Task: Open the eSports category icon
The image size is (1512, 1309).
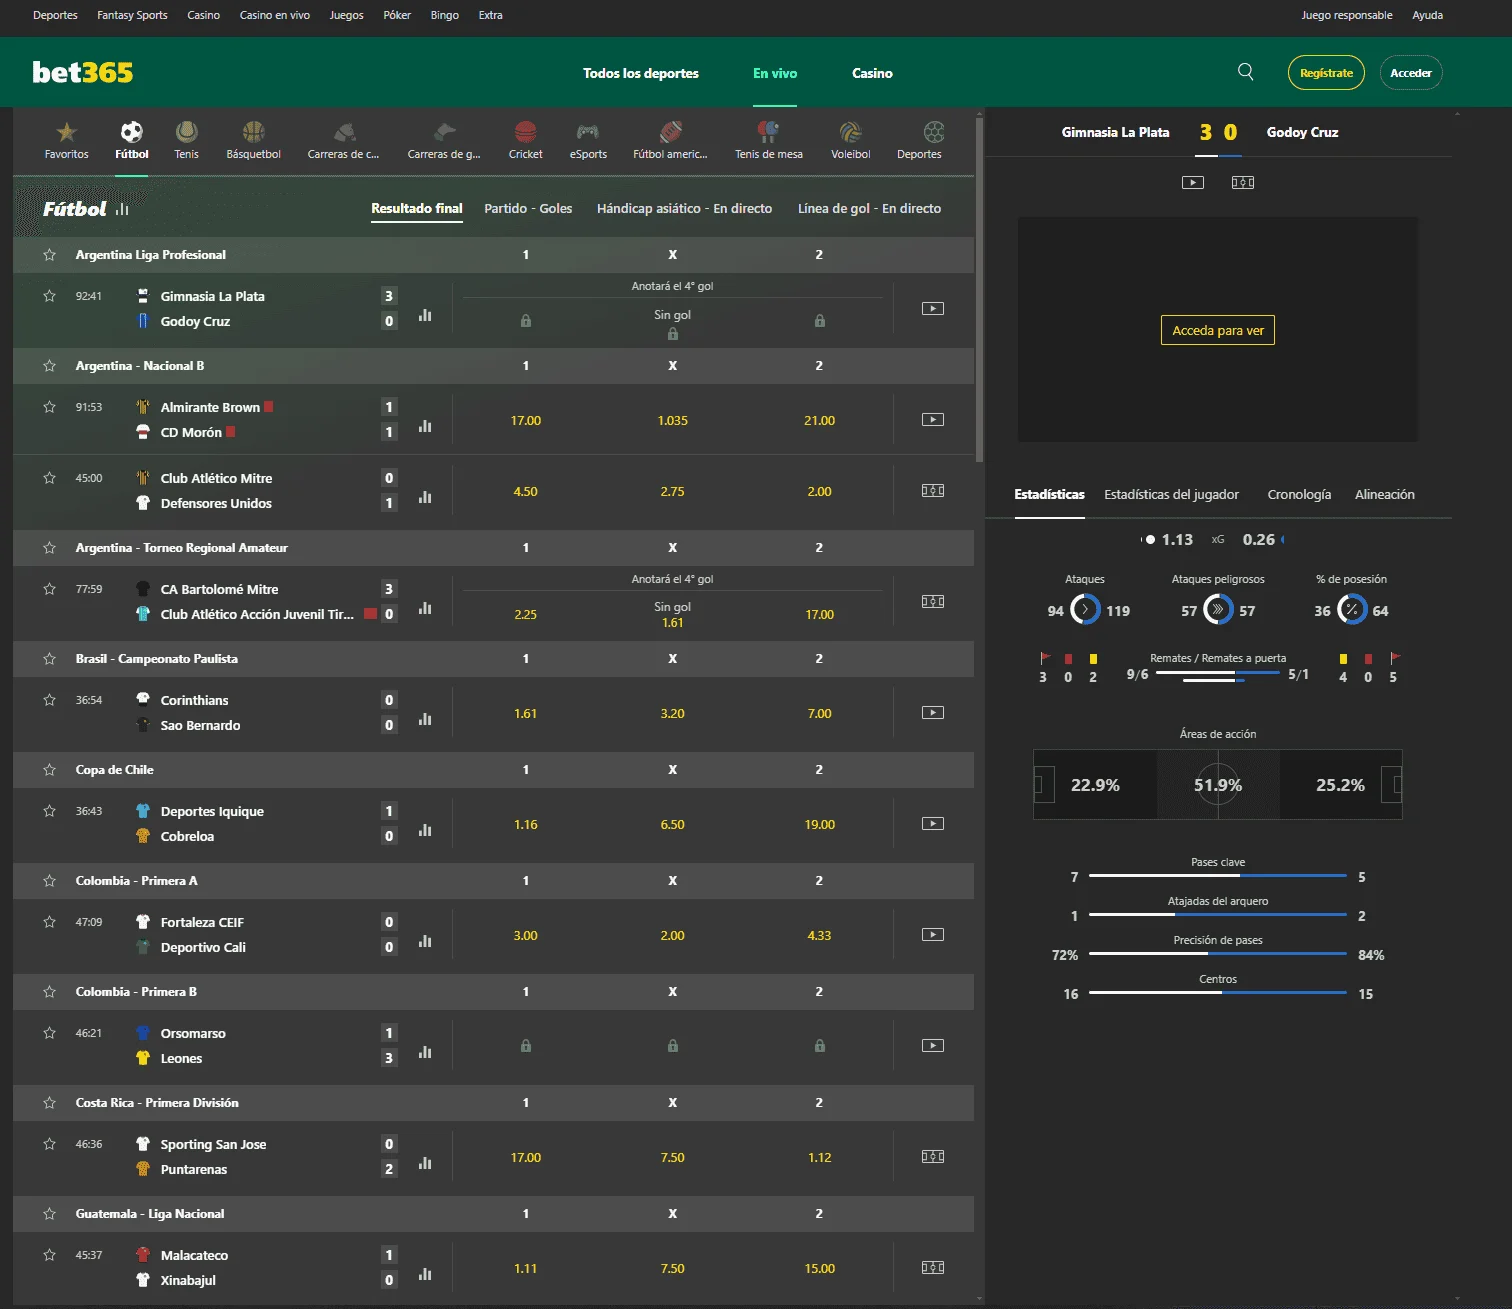Action: [x=588, y=140]
